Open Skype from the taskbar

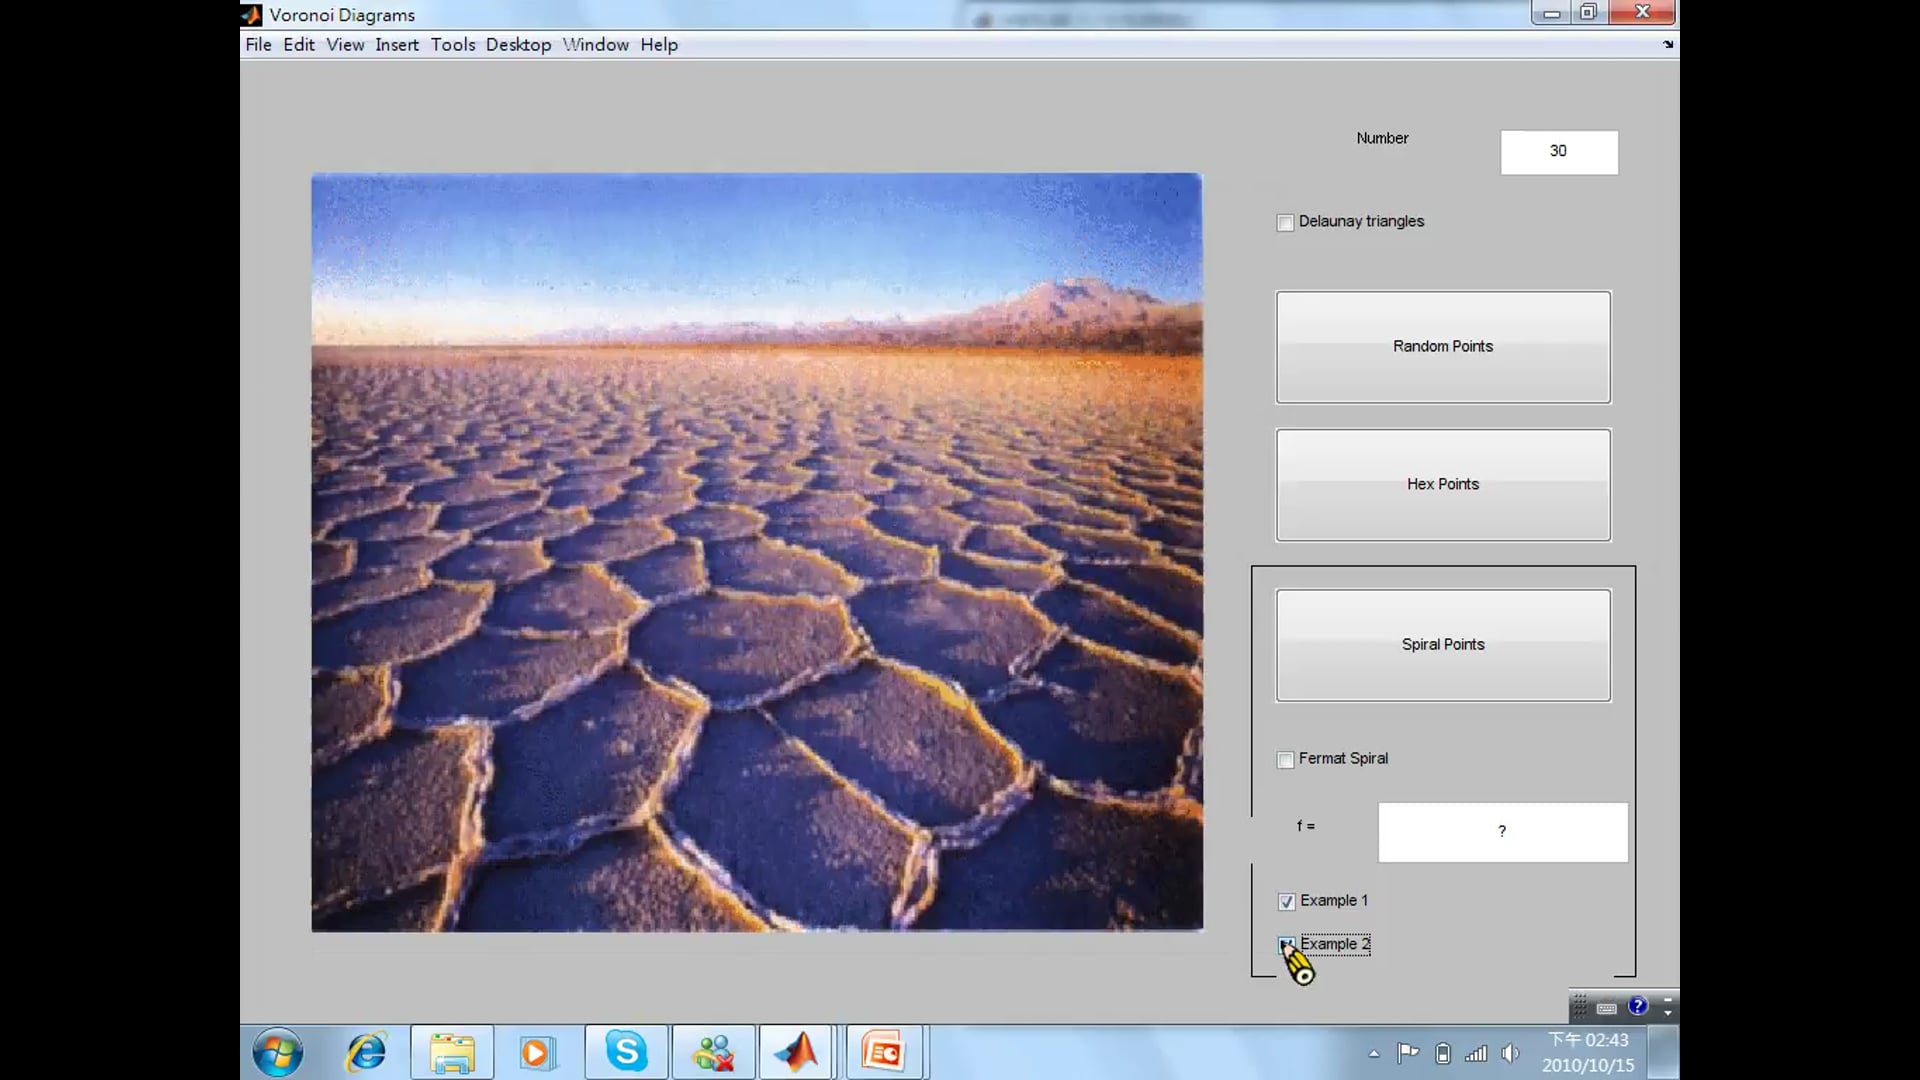point(627,1052)
